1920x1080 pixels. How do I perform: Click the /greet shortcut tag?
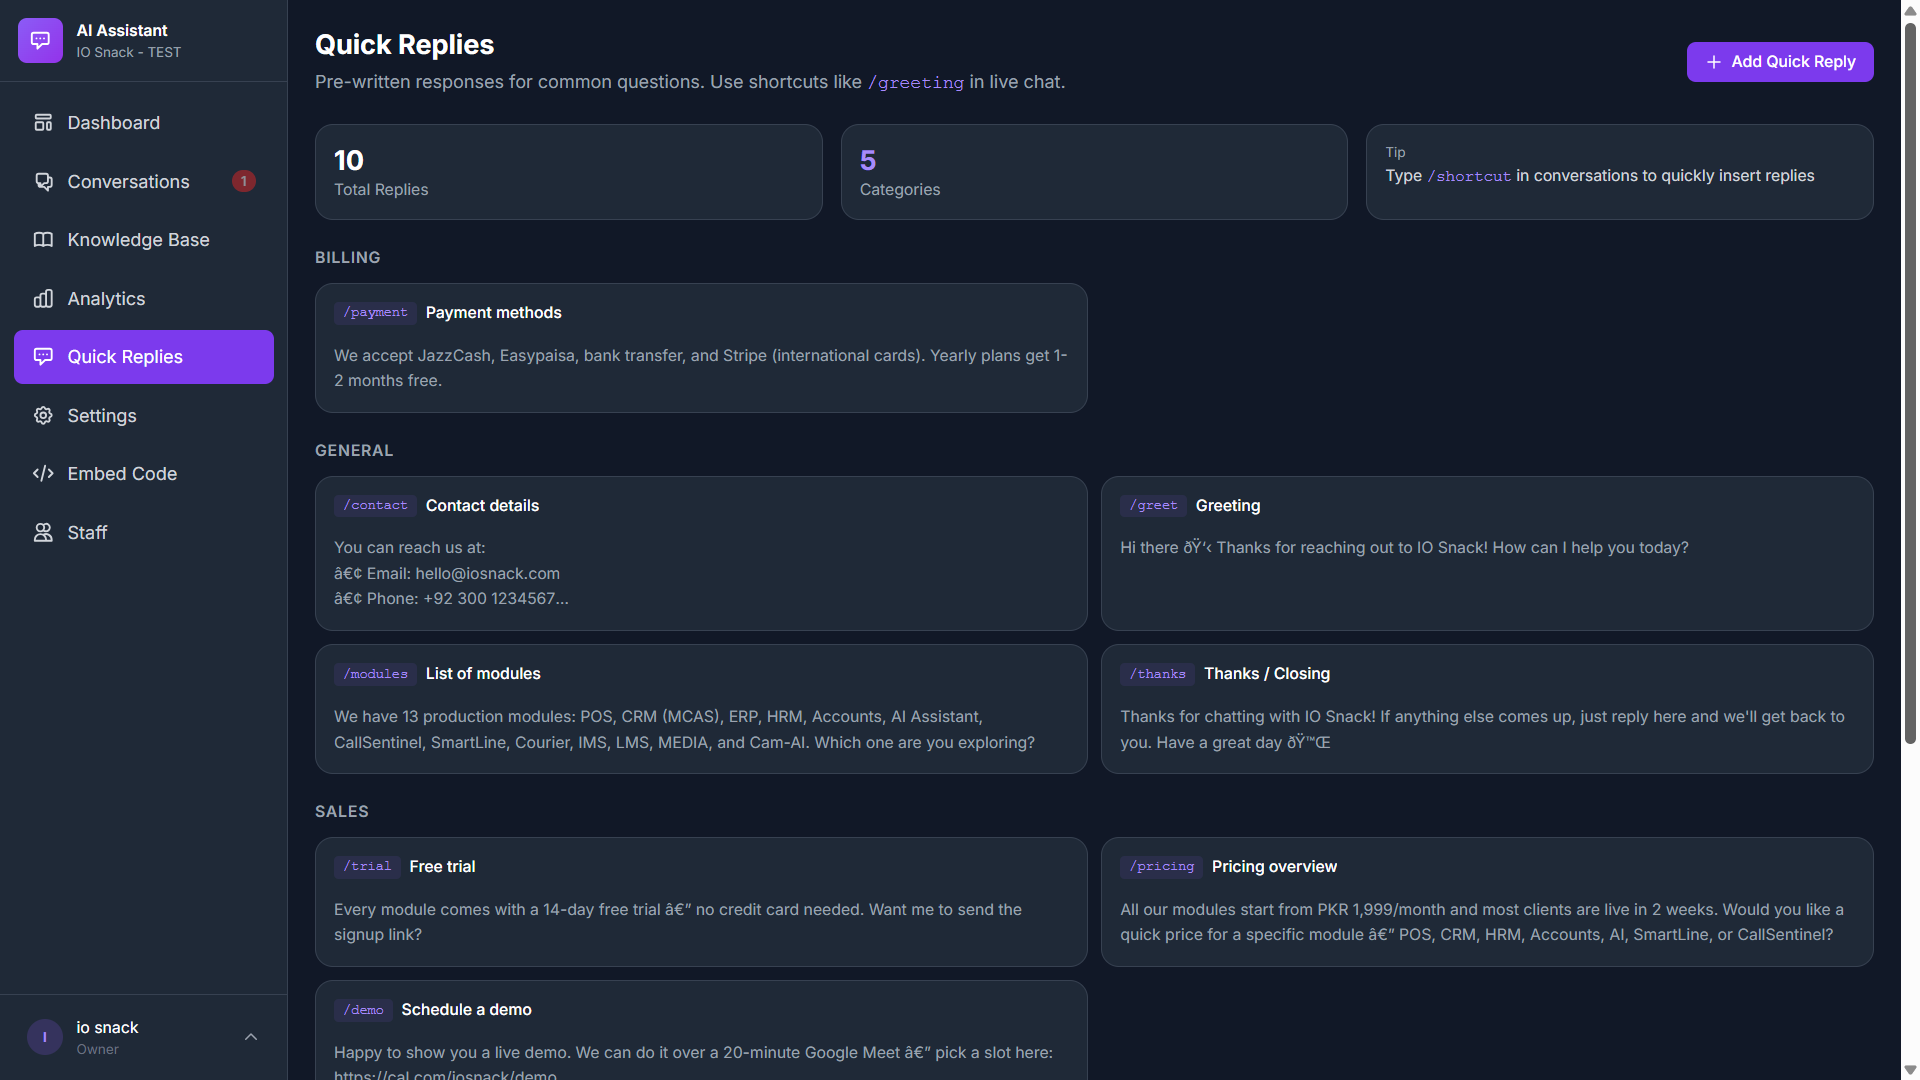coord(1153,506)
